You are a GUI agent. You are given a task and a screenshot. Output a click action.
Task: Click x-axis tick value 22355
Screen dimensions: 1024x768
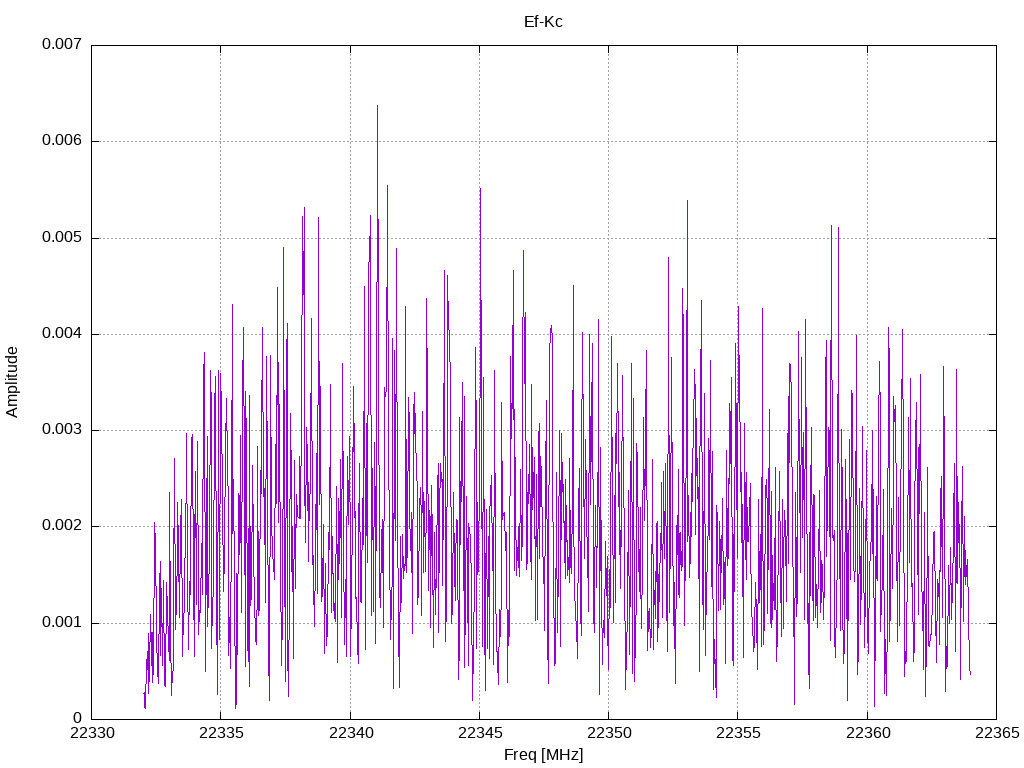point(739,733)
